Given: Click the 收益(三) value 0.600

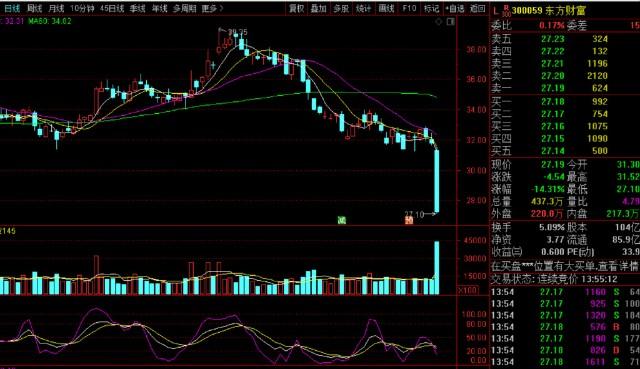Looking at the screenshot, I should coord(553,251).
